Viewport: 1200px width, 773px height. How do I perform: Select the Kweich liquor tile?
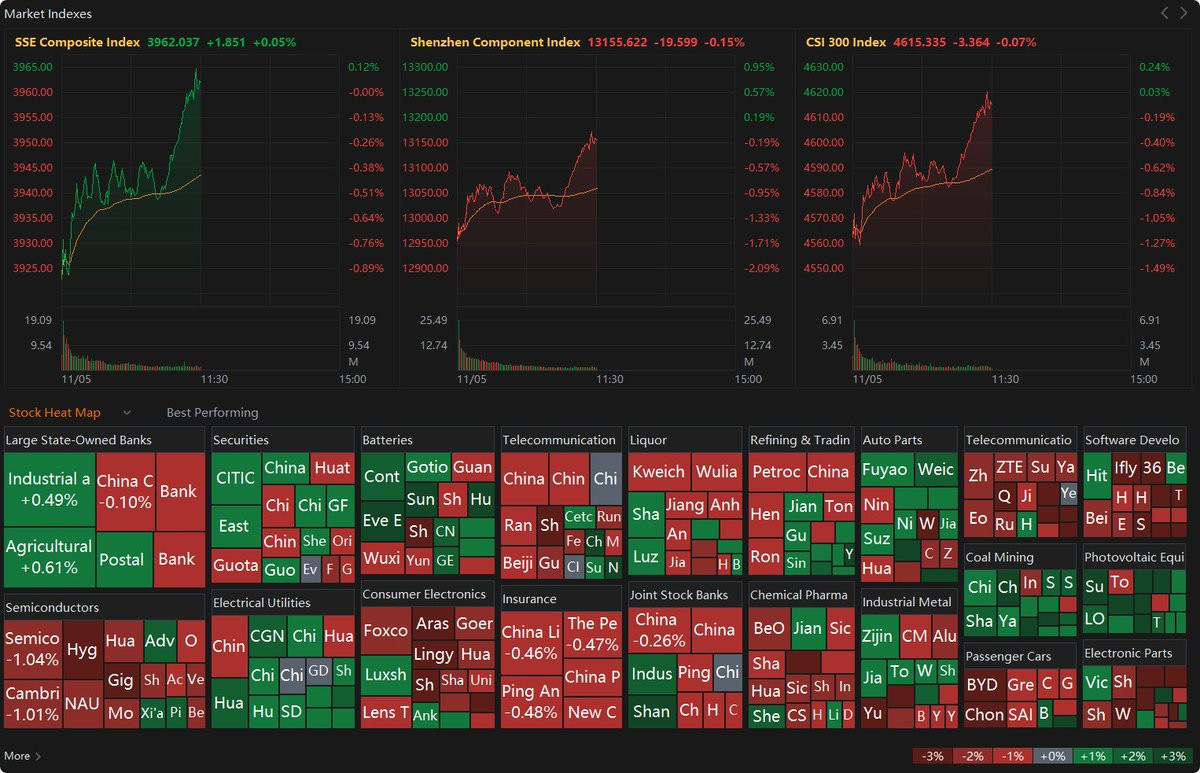(x=659, y=471)
